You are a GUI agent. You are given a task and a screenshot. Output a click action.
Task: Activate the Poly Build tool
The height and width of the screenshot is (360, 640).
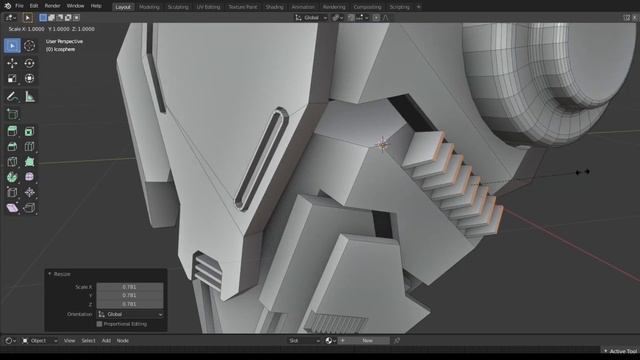click(29, 162)
